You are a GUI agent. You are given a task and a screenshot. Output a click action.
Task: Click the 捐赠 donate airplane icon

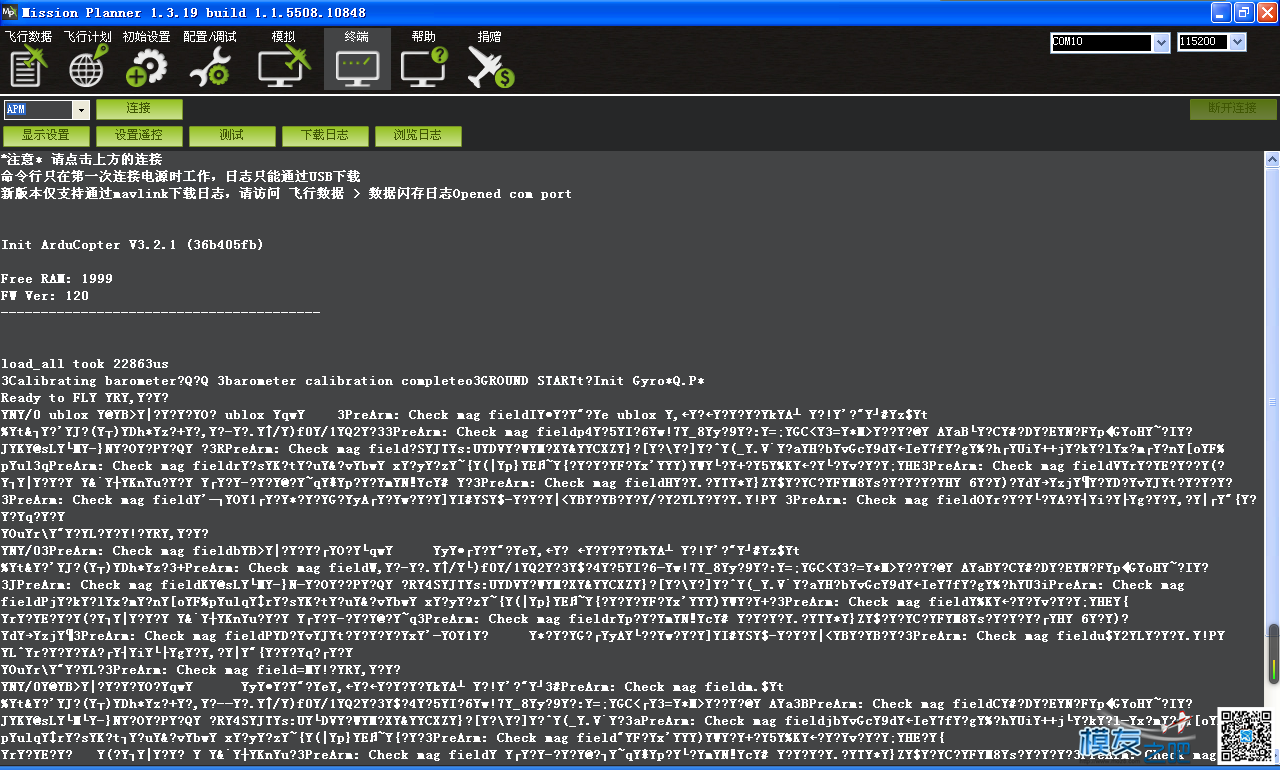click(490, 59)
